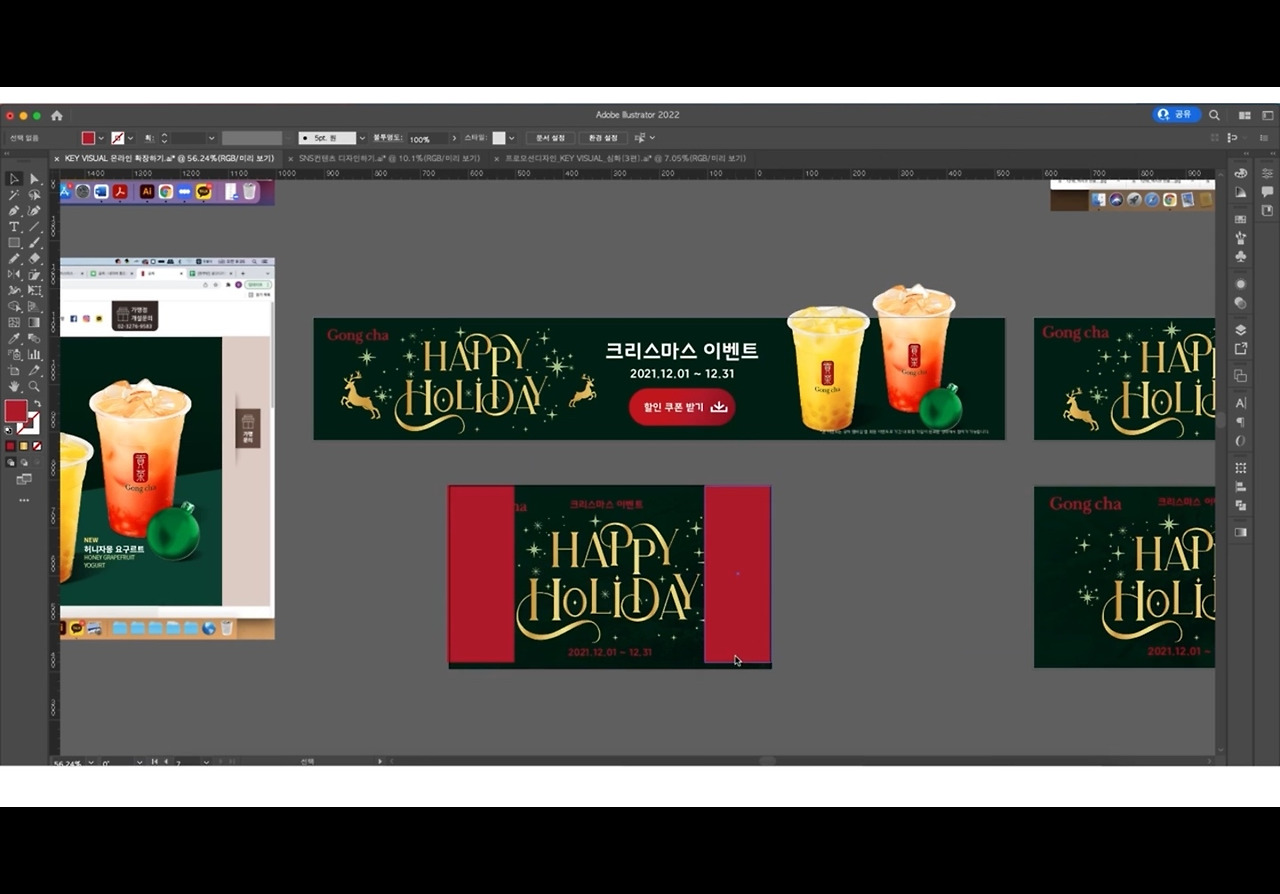1280x894 pixels.
Task: Select the Pencil/Shaper tool
Action: (14, 259)
